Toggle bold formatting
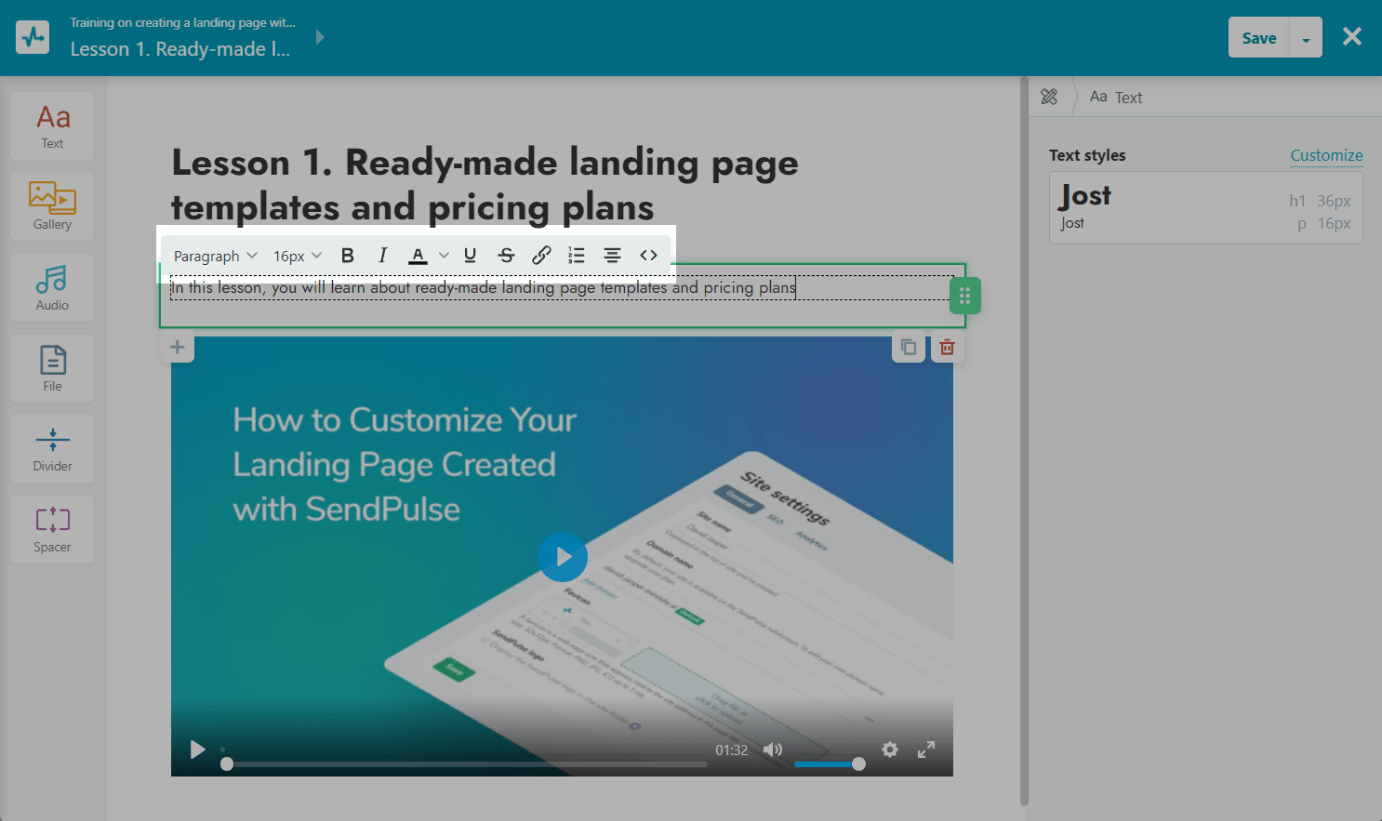The height and width of the screenshot is (821, 1382). 347,256
